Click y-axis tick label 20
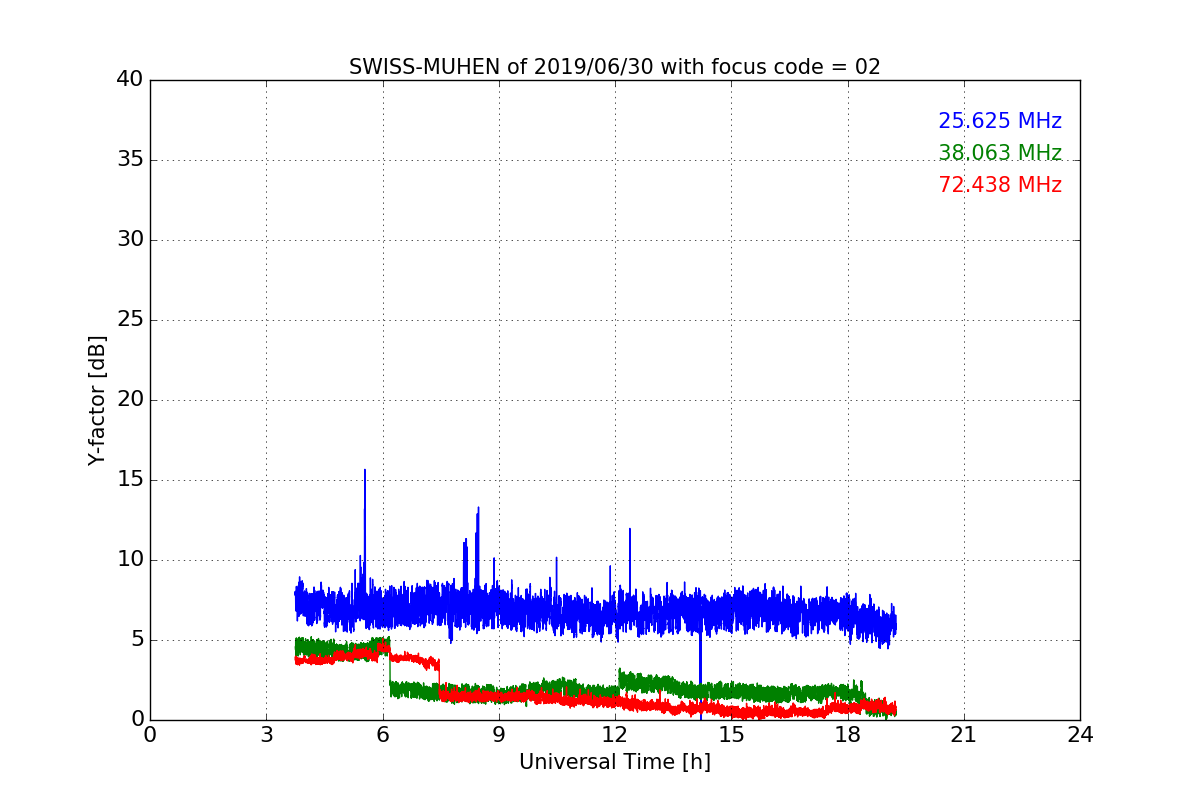Screen dimensions: 1200x800 (130, 399)
